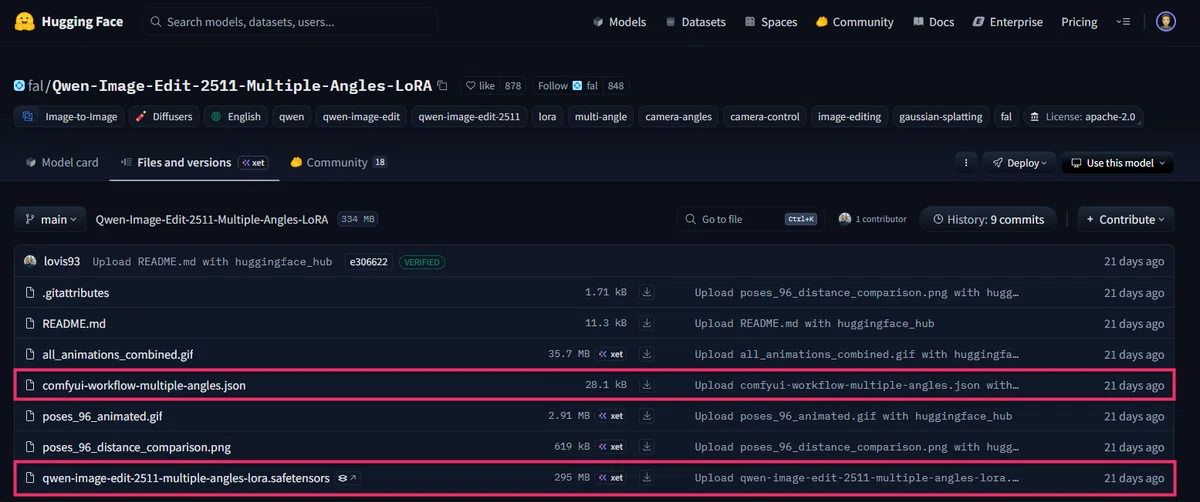Copy the model name with copy icon
The height and width of the screenshot is (502, 1200).
coord(443,86)
